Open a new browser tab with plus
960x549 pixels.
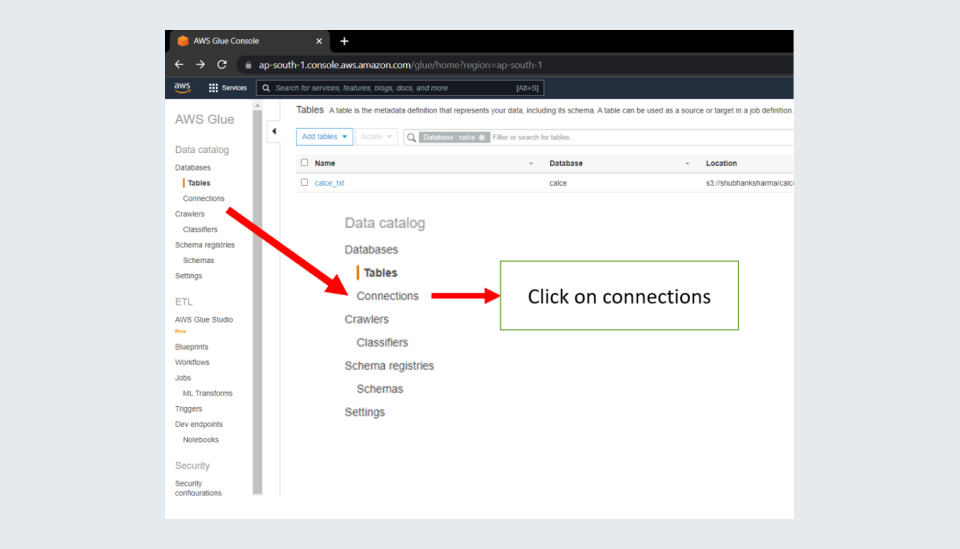(345, 41)
